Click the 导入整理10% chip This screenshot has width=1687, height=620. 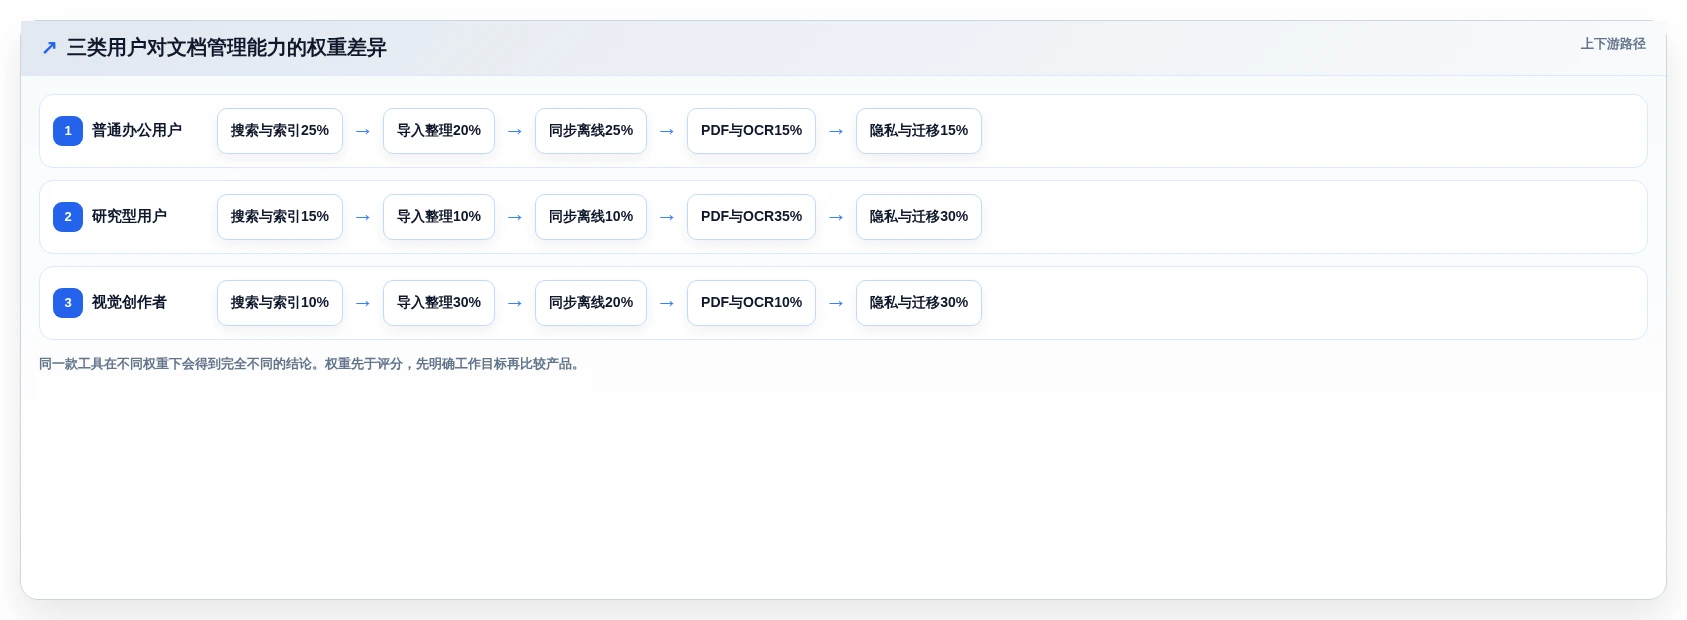pos(439,217)
